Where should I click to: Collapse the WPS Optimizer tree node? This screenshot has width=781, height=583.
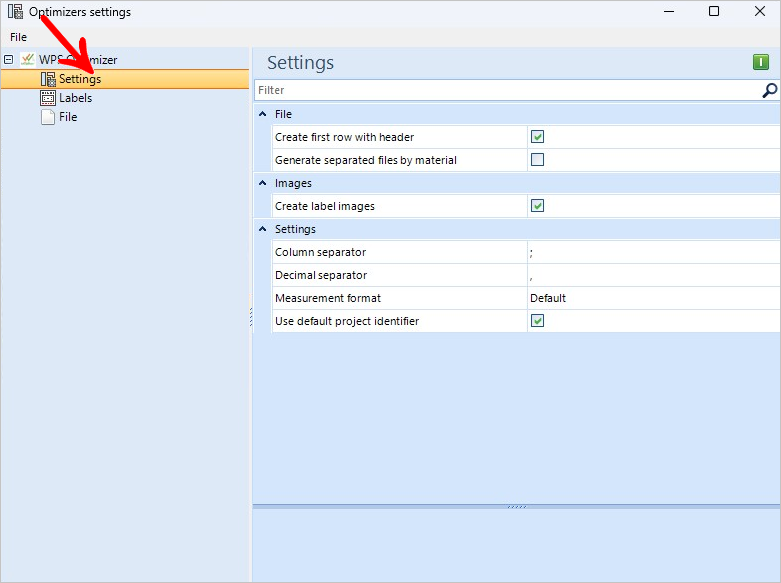(x=8, y=60)
